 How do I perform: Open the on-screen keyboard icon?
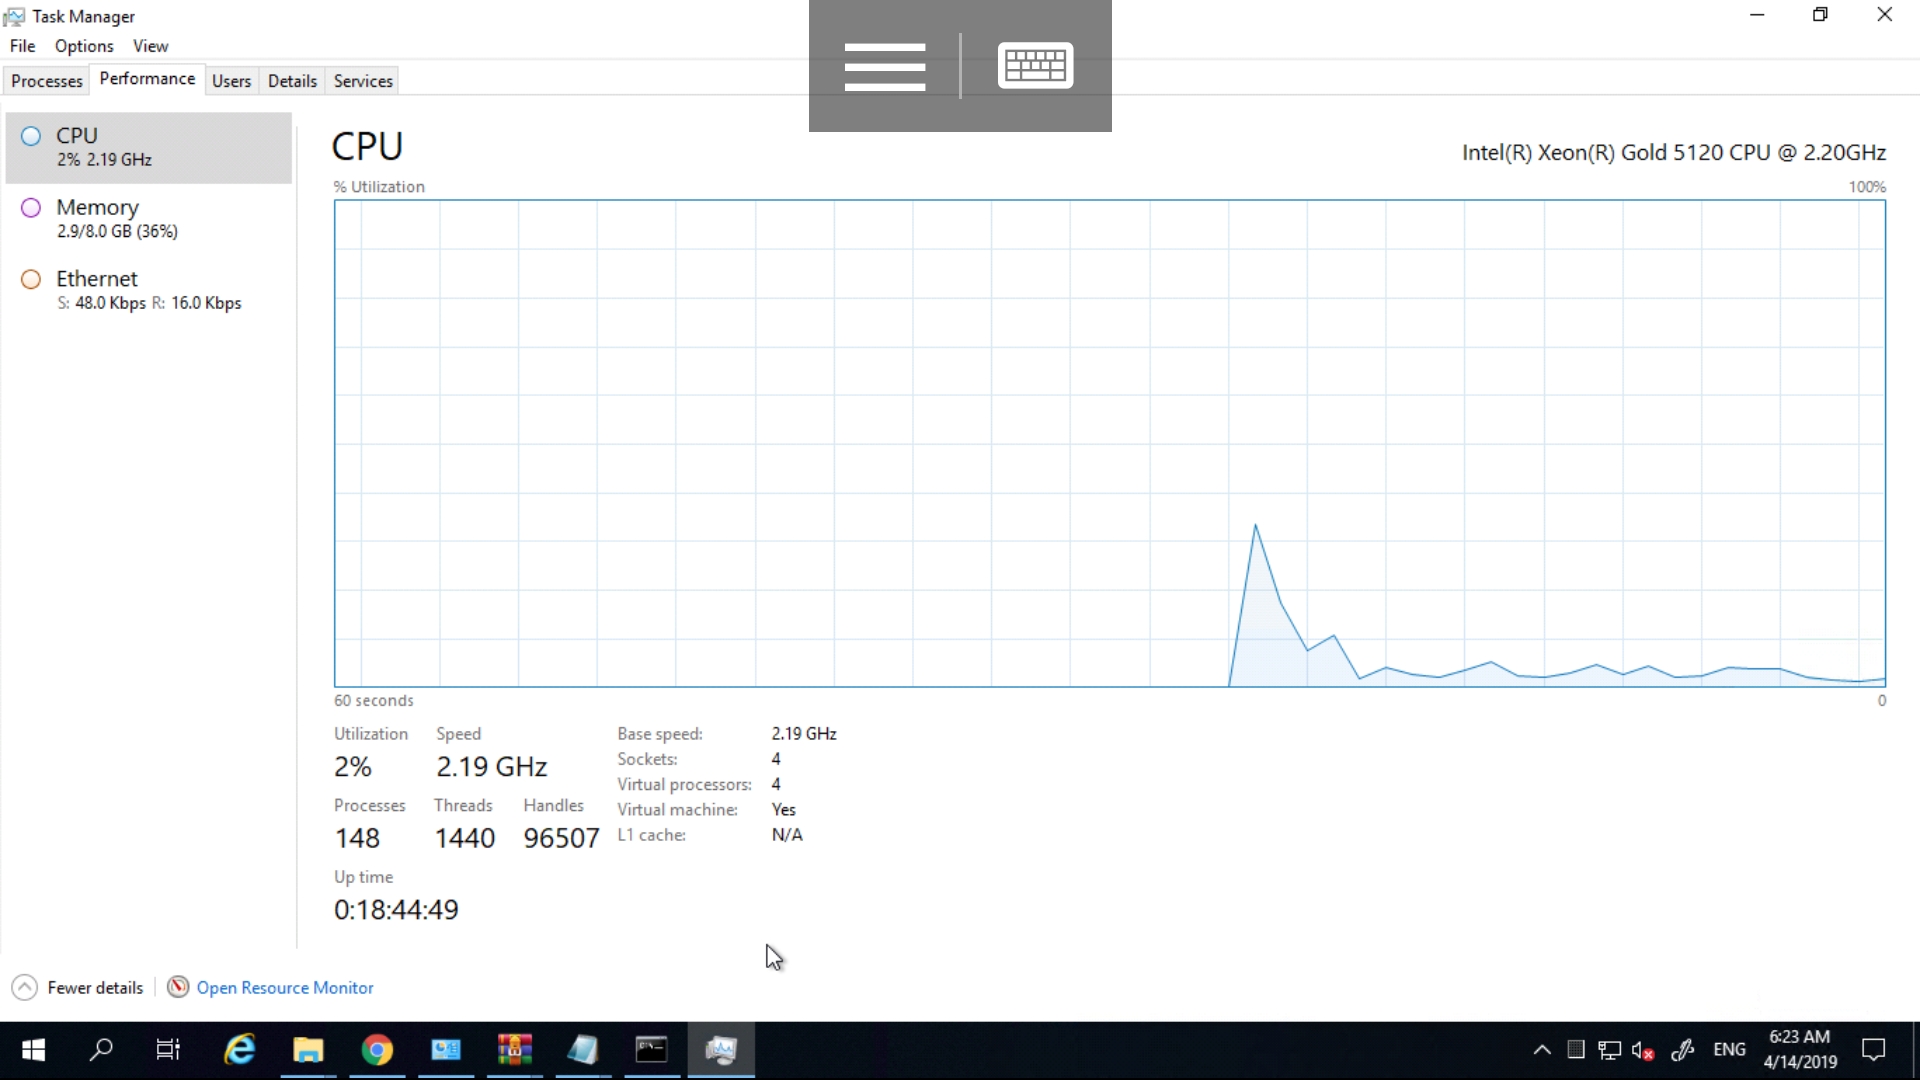coord(1035,66)
